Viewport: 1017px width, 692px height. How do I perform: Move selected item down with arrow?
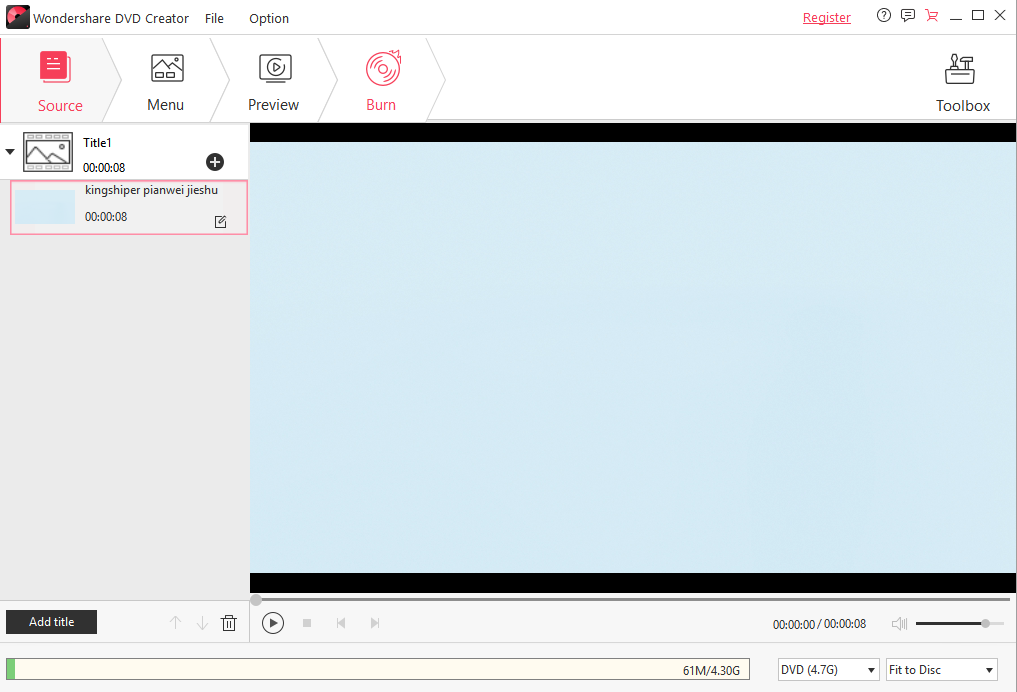(202, 623)
